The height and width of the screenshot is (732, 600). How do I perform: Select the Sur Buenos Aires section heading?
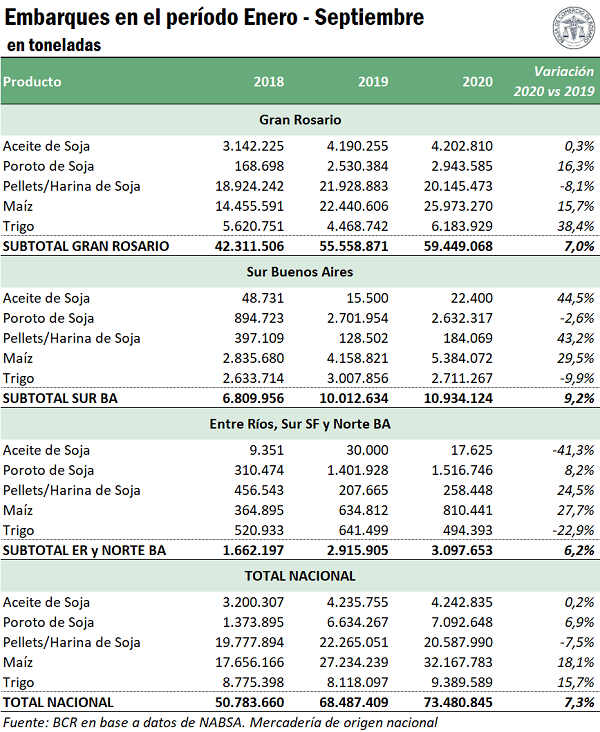click(x=300, y=271)
